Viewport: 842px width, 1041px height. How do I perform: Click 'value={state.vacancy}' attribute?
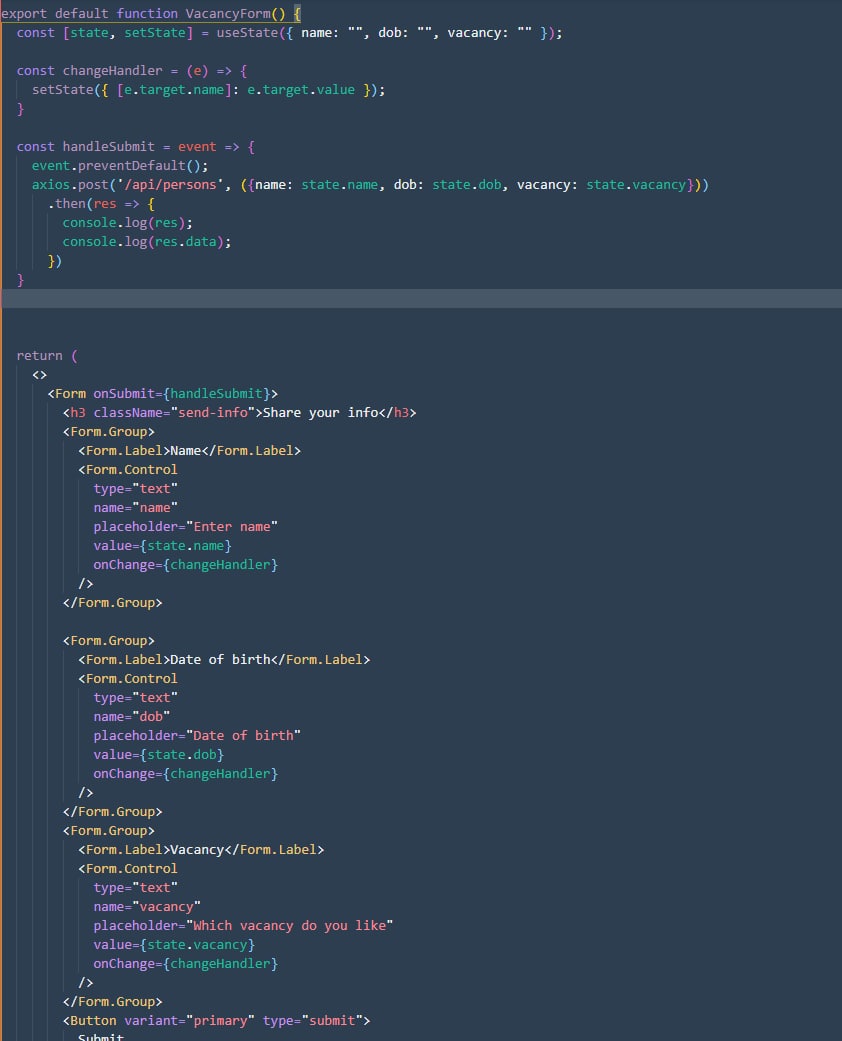tap(174, 945)
